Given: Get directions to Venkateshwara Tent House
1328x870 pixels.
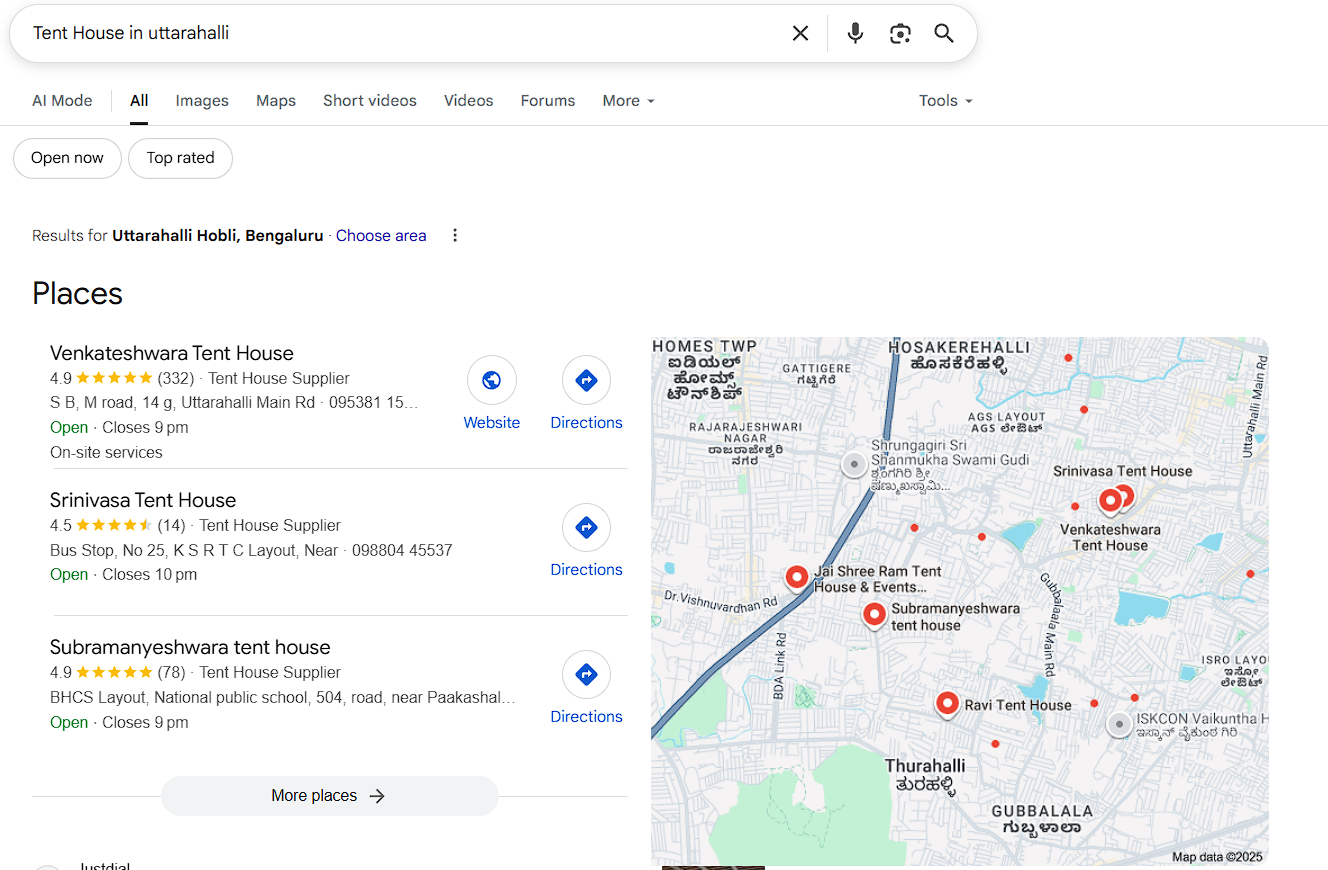Looking at the screenshot, I should point(586,381).
